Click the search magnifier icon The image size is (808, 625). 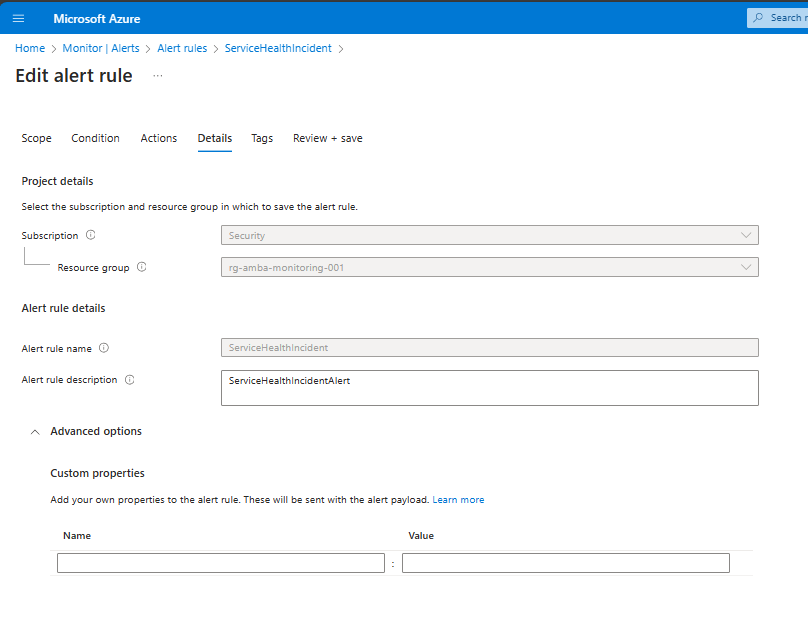(758, 18)
